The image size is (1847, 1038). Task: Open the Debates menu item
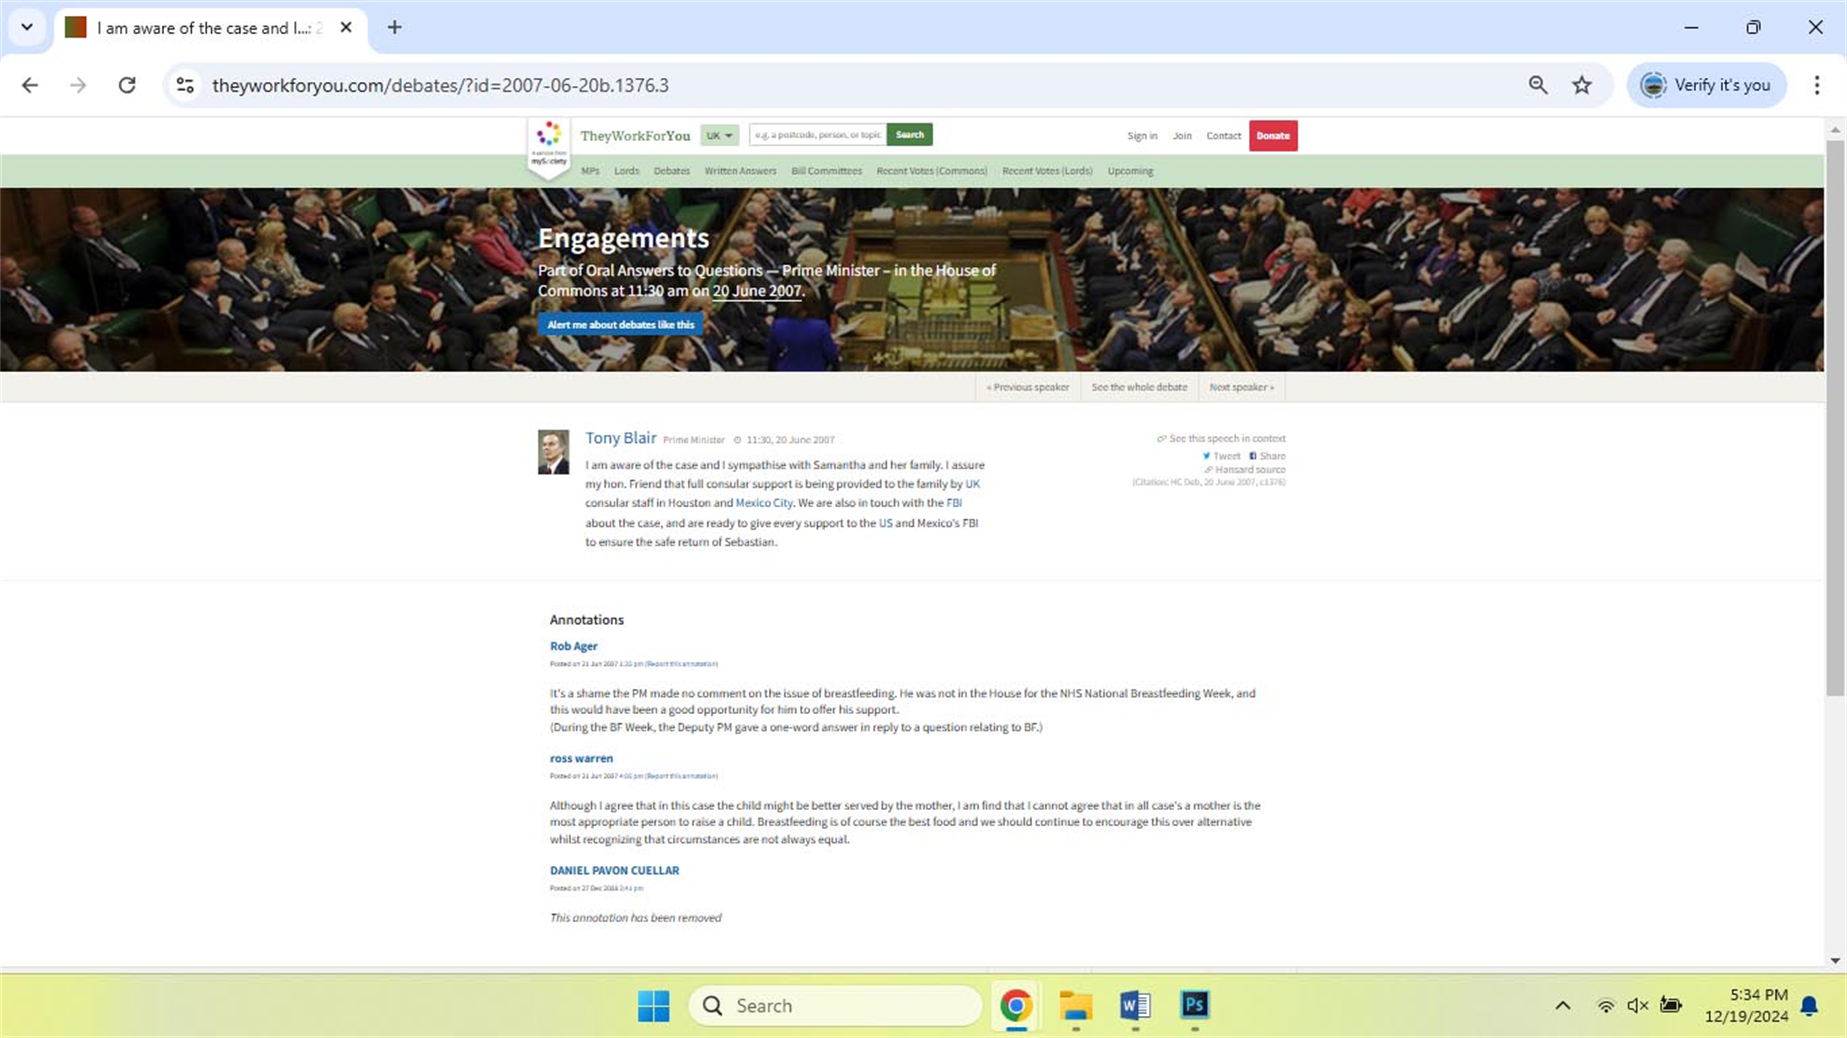point(671,171)
